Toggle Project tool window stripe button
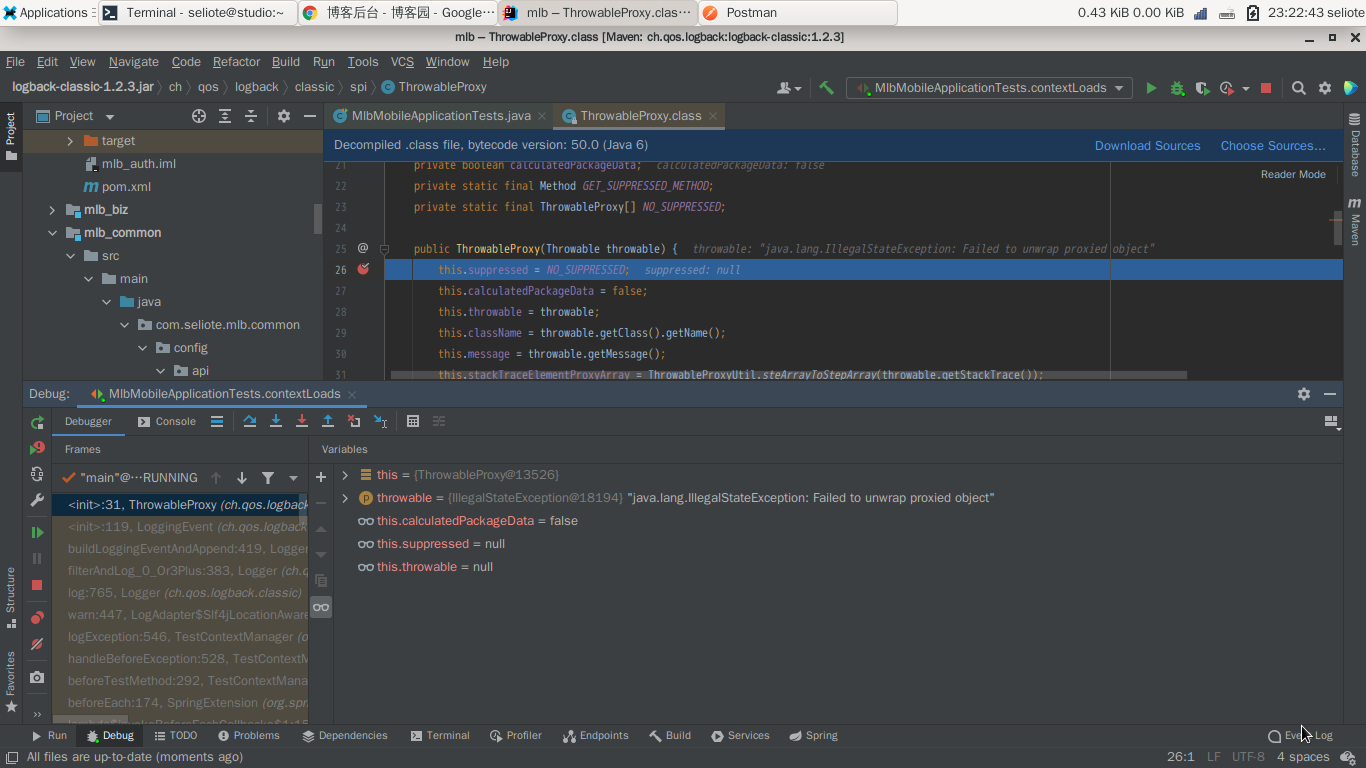The width and height of the screenshot is (1366, 768). pos(11,136)
